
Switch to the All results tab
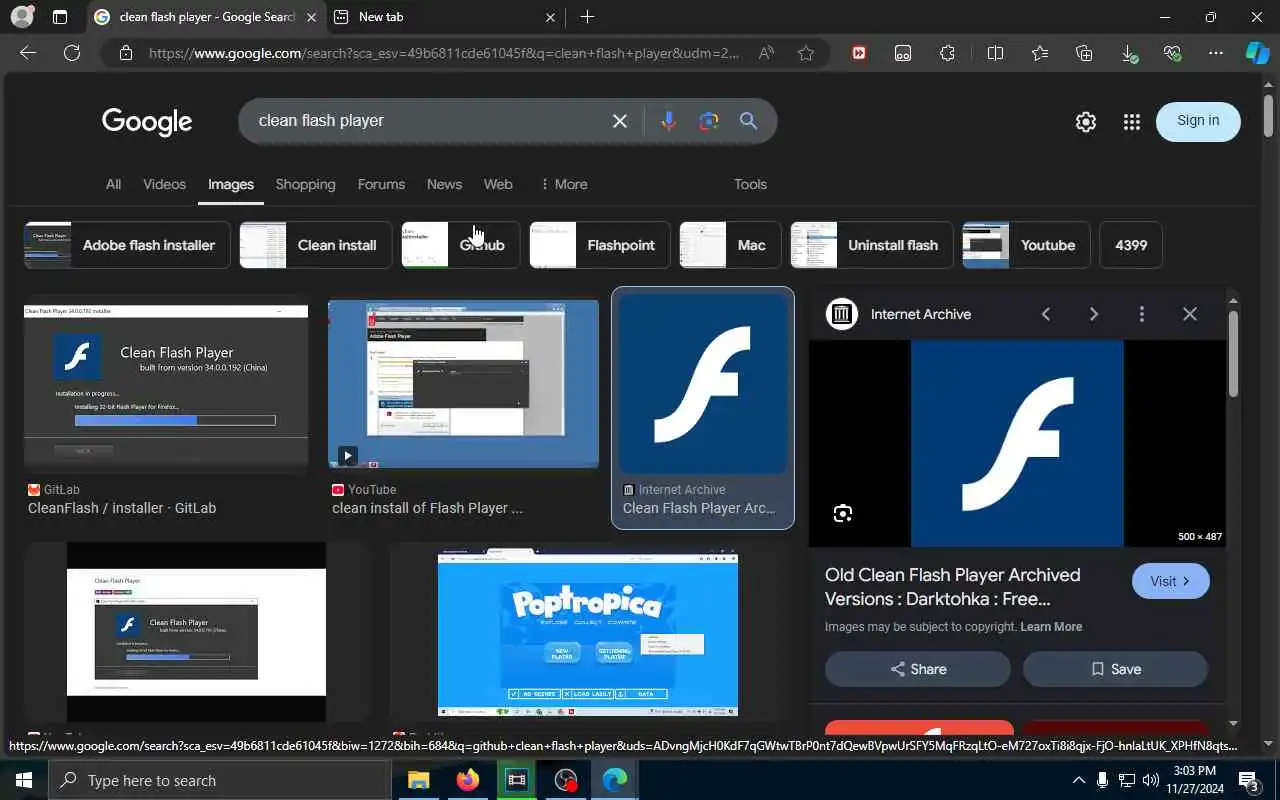(113, 184)
